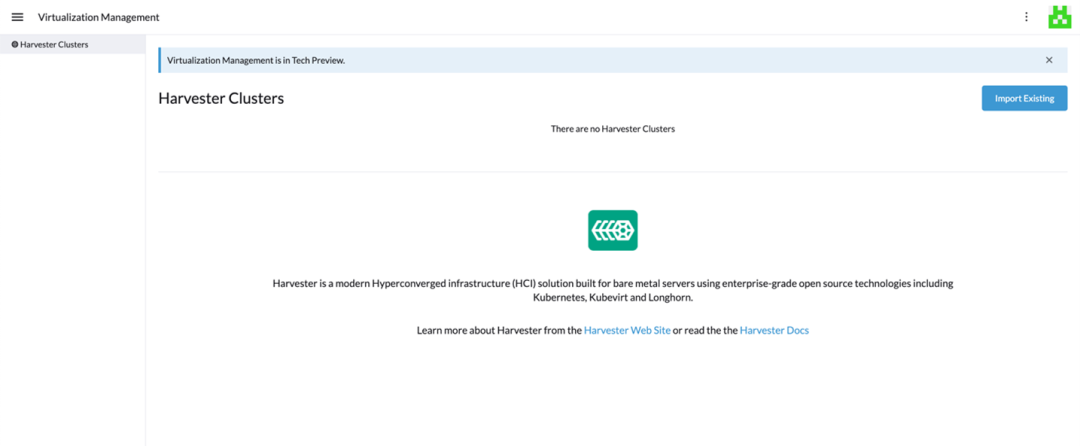Click the 'Learn more about Harvester from the' text
Viewport: 1080px width, 446px height.
499,330
